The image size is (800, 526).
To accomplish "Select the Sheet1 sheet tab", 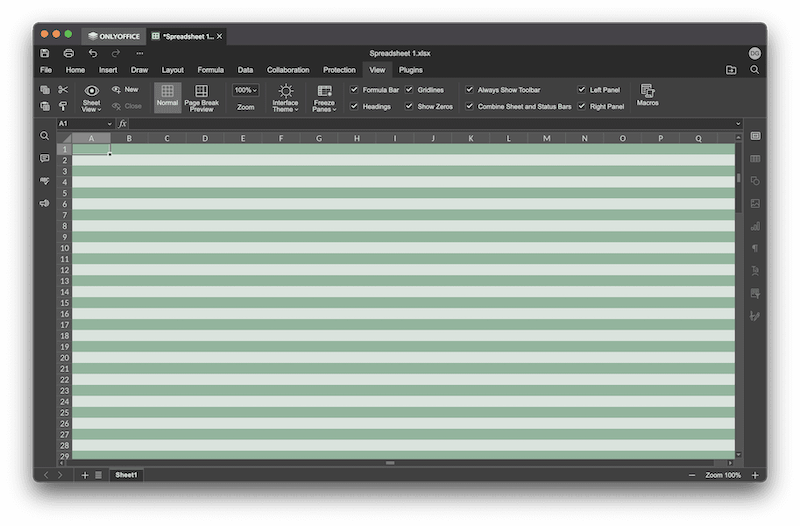I will 126,475.
